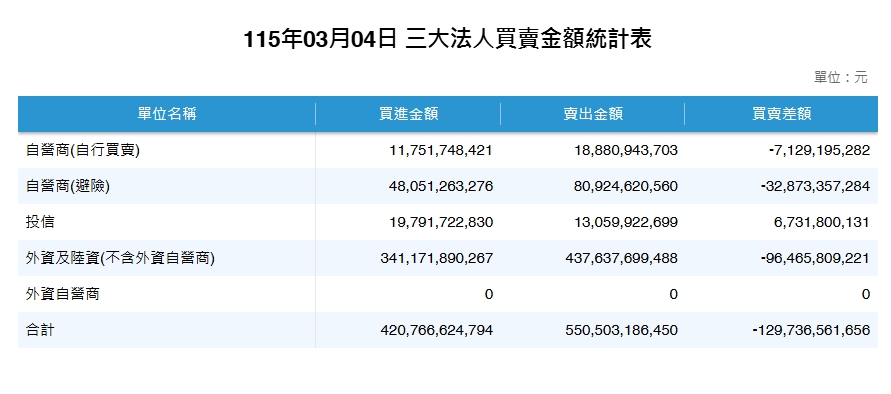Click the 單位名稱 column header
The width and height of the screenshot is (891, 394).
click(166, 114)
